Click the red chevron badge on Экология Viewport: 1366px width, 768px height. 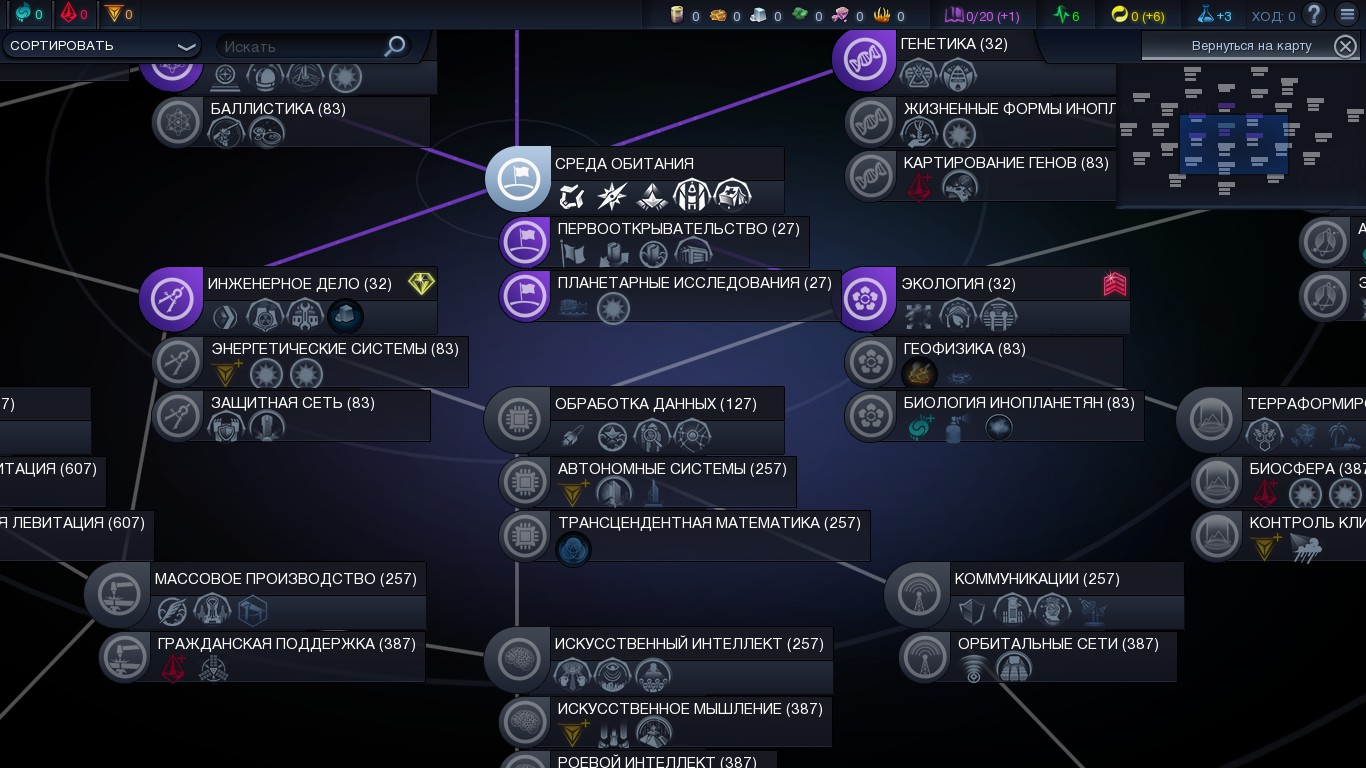click(1115, 284)
